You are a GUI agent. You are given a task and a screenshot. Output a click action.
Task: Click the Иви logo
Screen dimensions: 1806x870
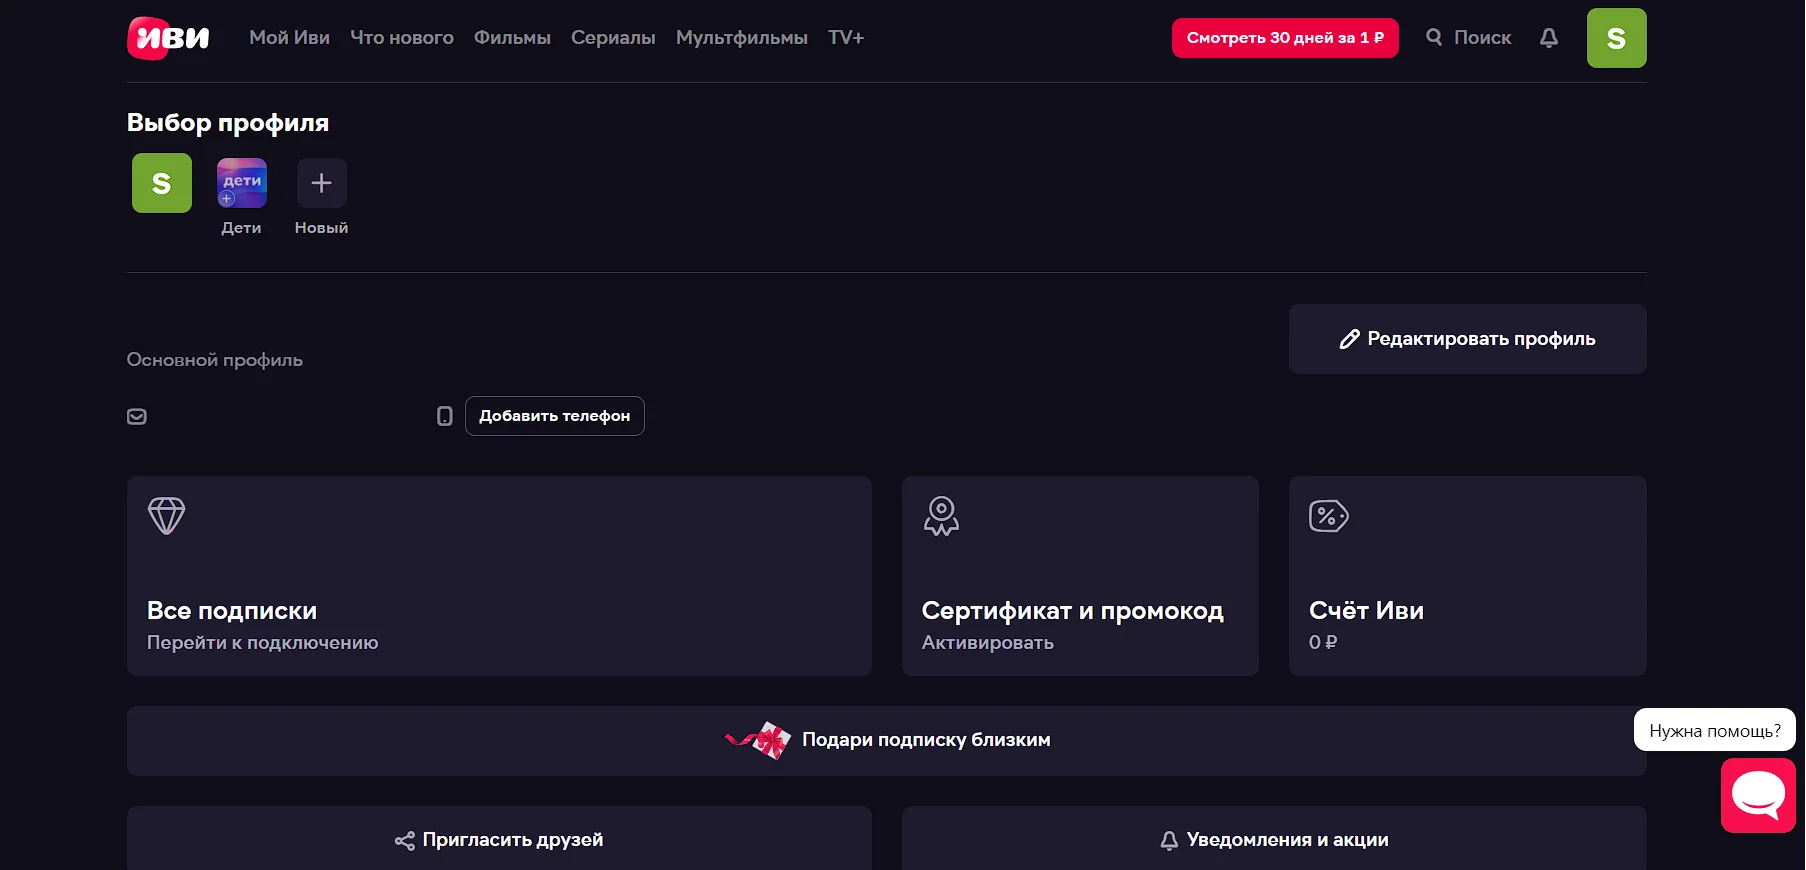tap(168, 38)
